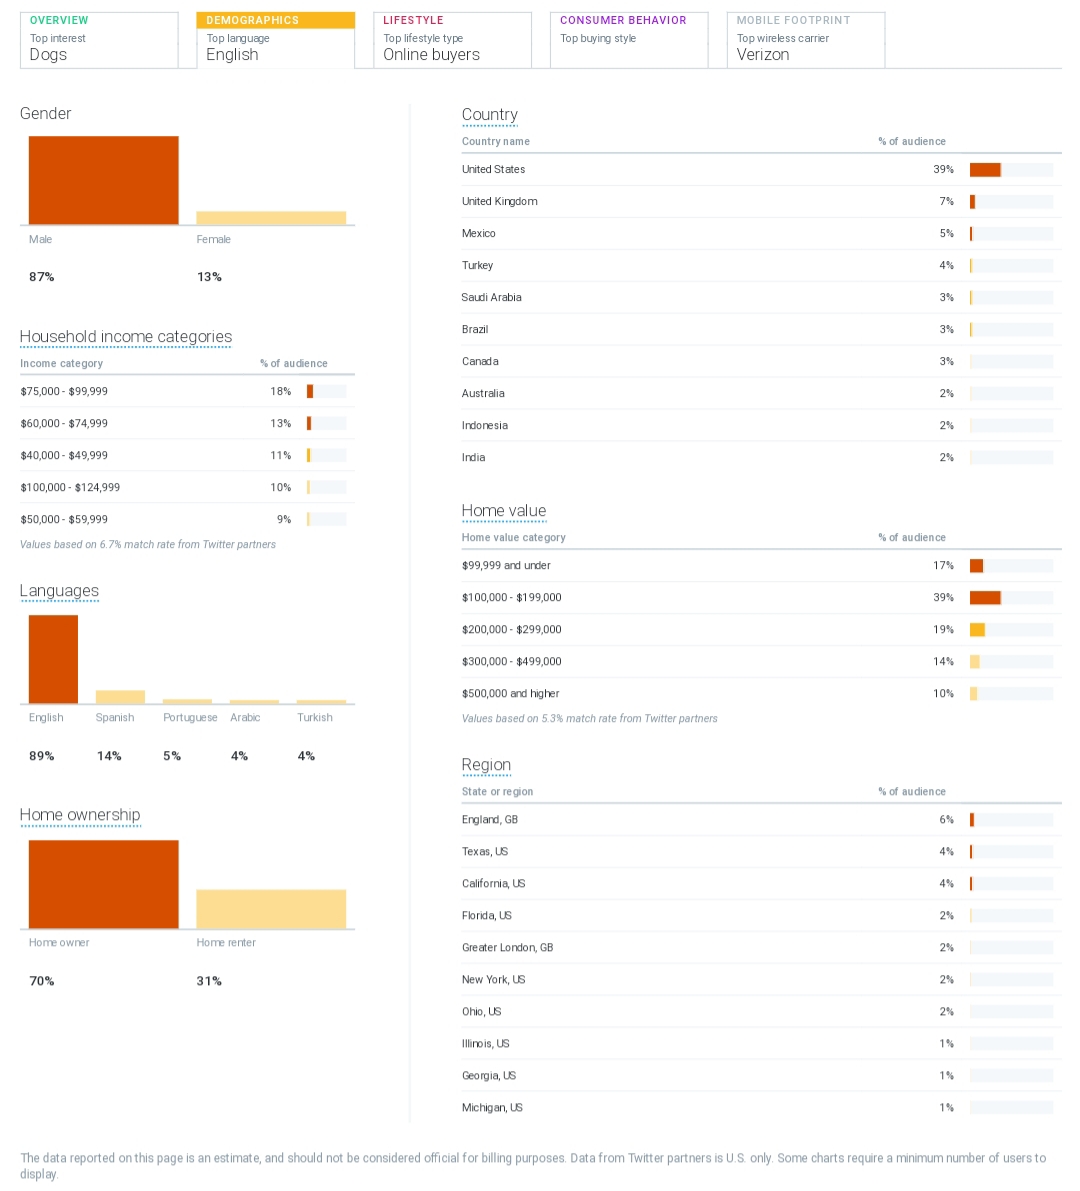Image resolution: width=1080 pixels, height=1191 pixels.
Task: Switch to the Lifestyle tab
Action: point(453,40)
